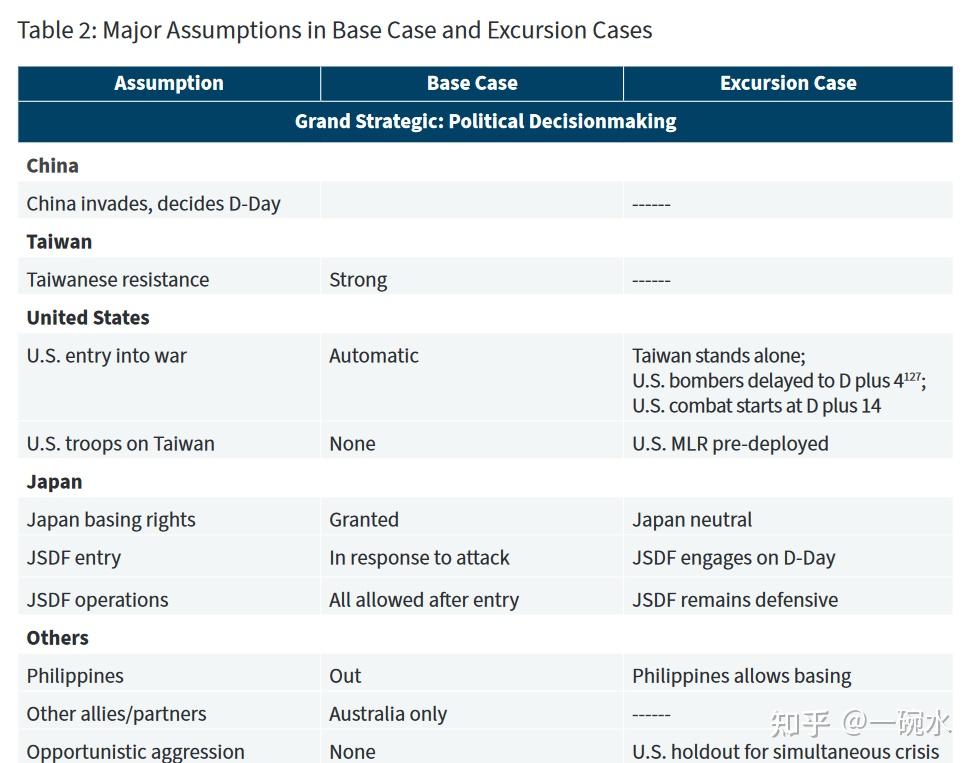The width and height of the screenshot is (977, 763).
Task: Select the 'Opportunistic aggression' row label
Action: 135,751
